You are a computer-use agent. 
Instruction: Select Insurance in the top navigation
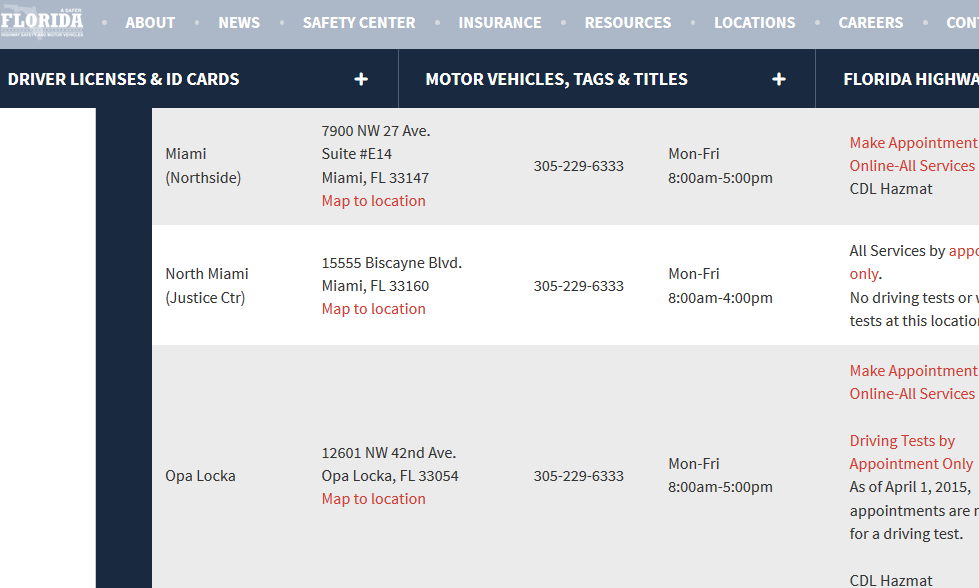point(500,22)
